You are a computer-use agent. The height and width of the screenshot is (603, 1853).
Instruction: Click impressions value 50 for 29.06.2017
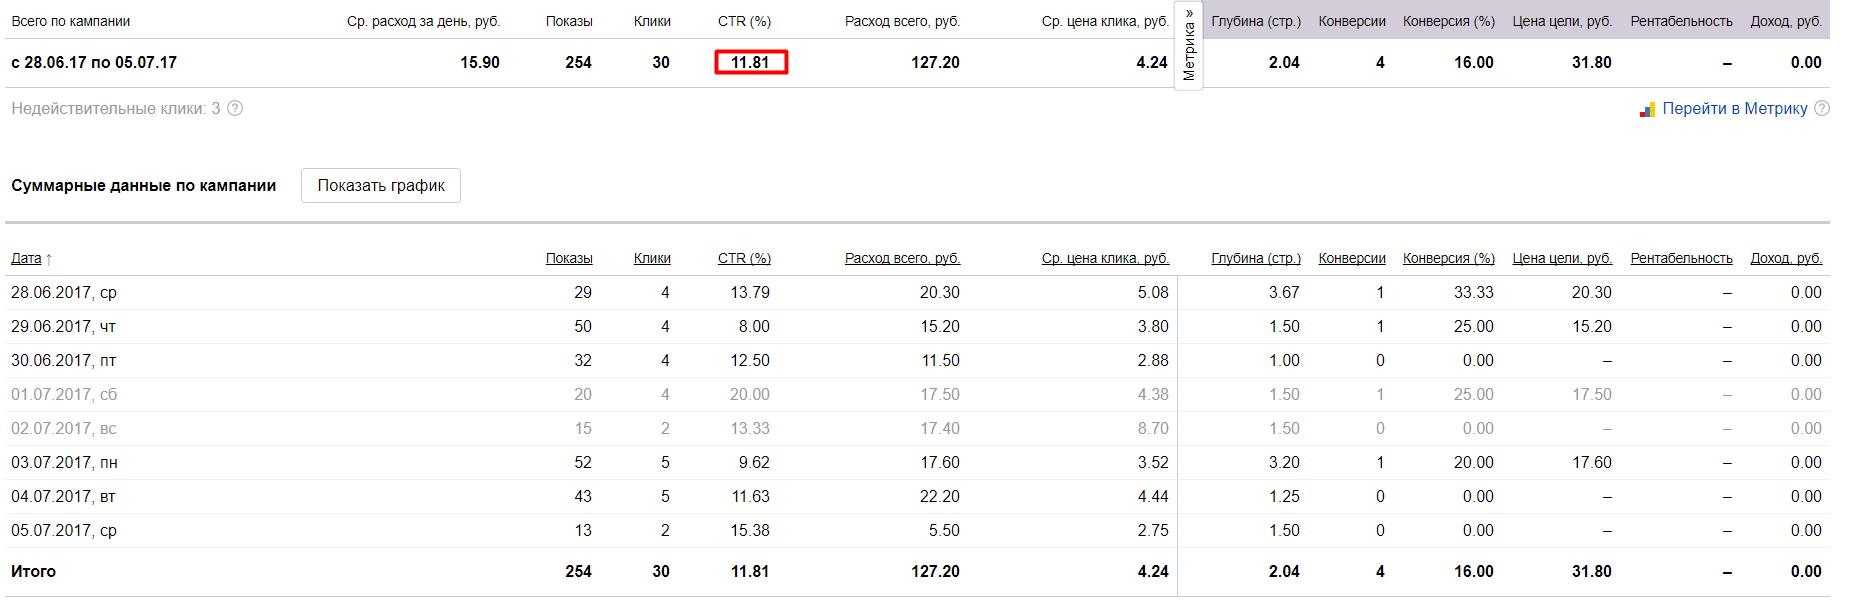pyautogui.click(x=583, y=326)
